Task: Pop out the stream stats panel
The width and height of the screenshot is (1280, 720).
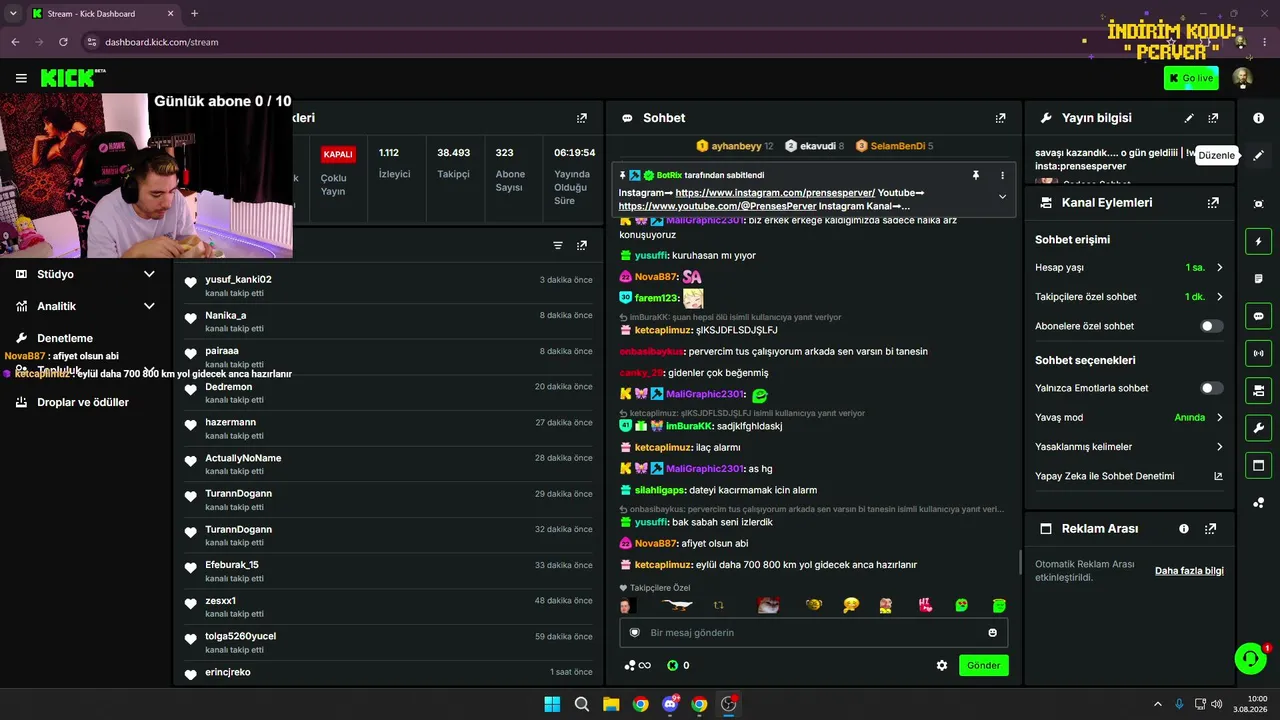Action: (x=582, y=118)
